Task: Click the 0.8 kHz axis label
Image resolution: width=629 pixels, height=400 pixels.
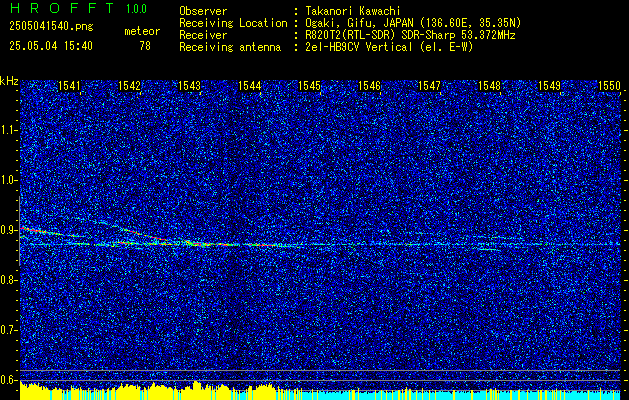Action: (9, 280)
